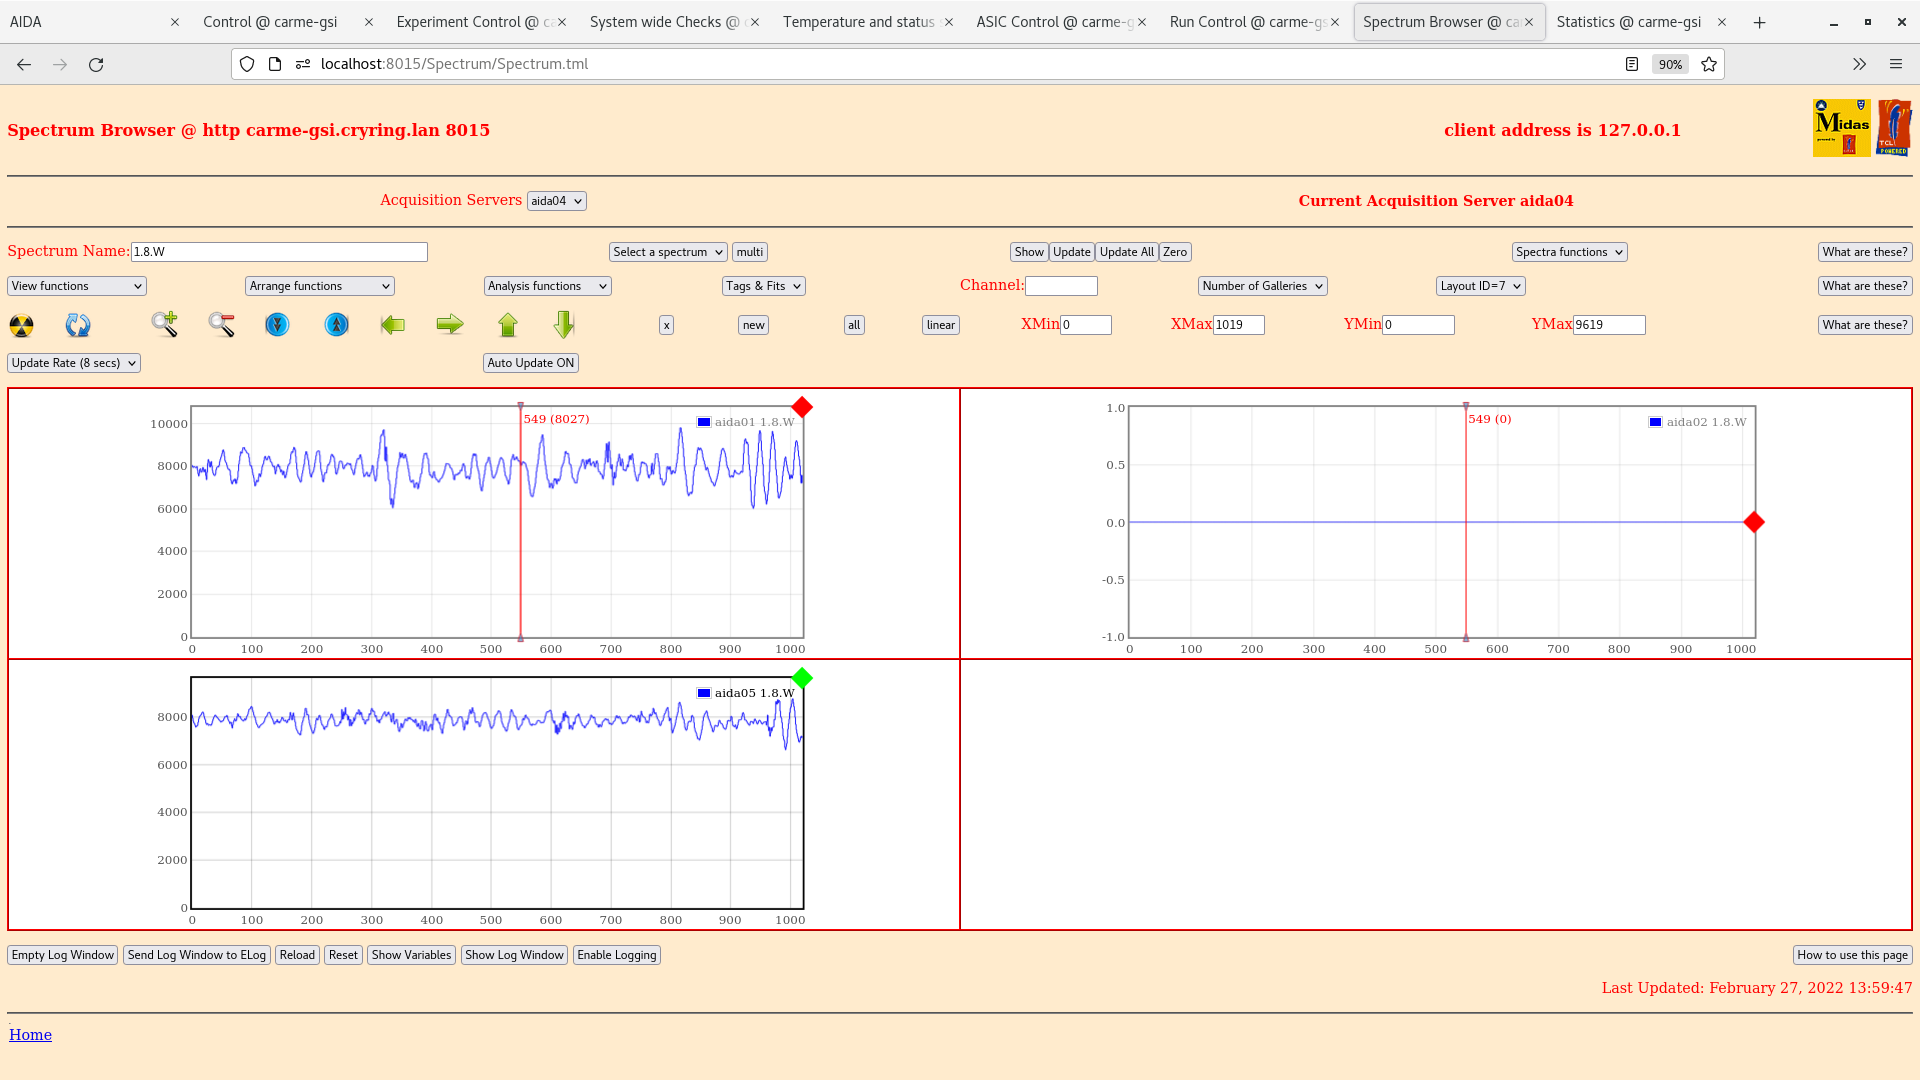Click the Update All button
The width and height of the screenshot is (1920, 1080).
coord(1127,252)
